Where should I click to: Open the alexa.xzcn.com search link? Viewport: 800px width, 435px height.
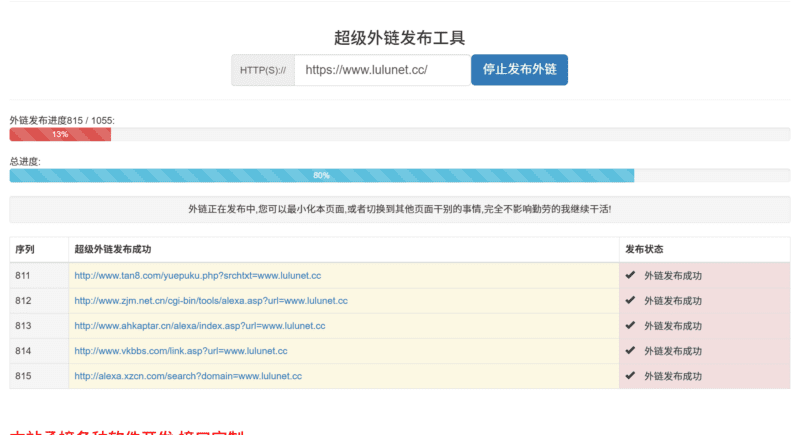pos(188,376)
